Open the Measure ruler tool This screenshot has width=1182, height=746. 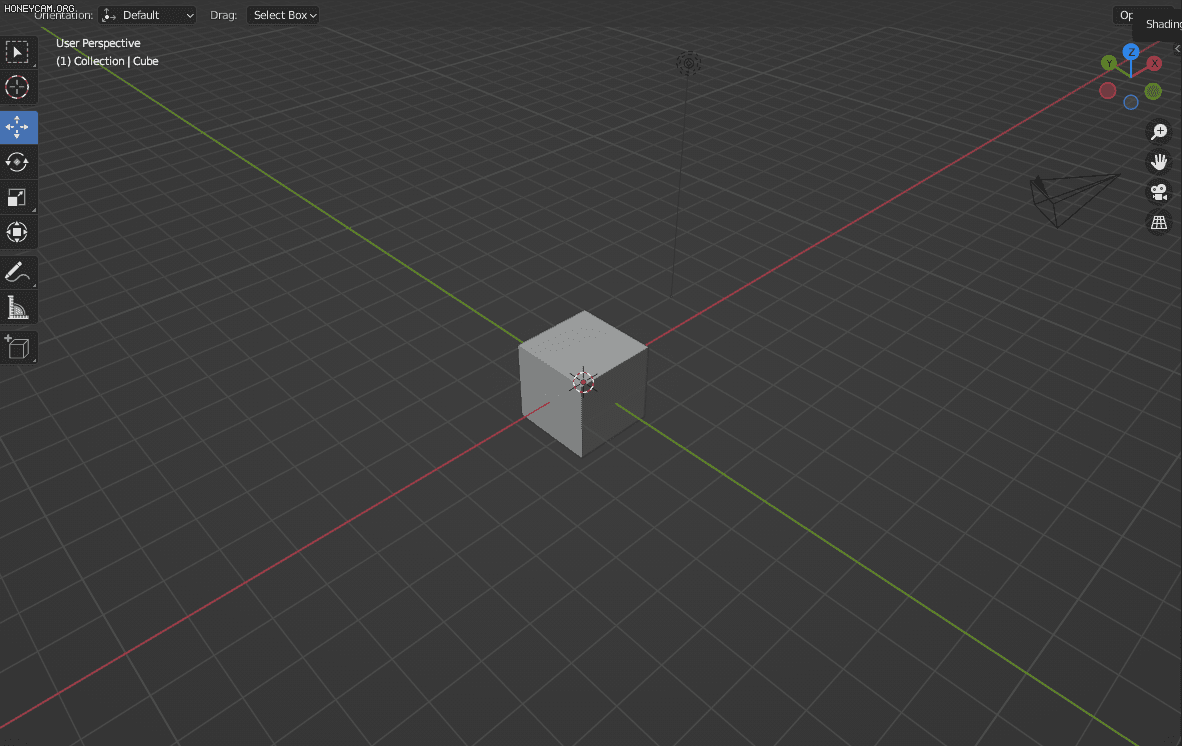(17, 307)
